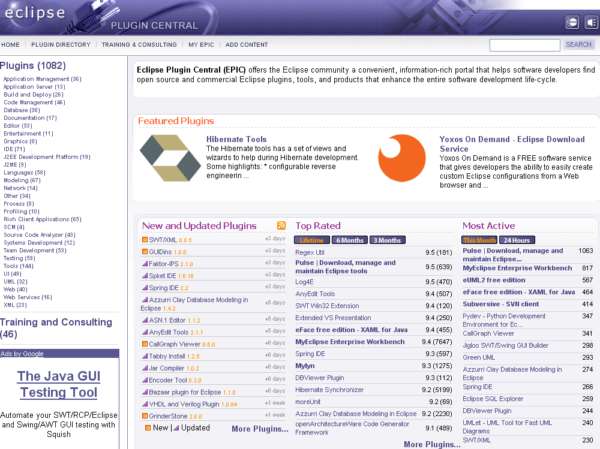
Task: Click the search input field
Action: [525, 45]
